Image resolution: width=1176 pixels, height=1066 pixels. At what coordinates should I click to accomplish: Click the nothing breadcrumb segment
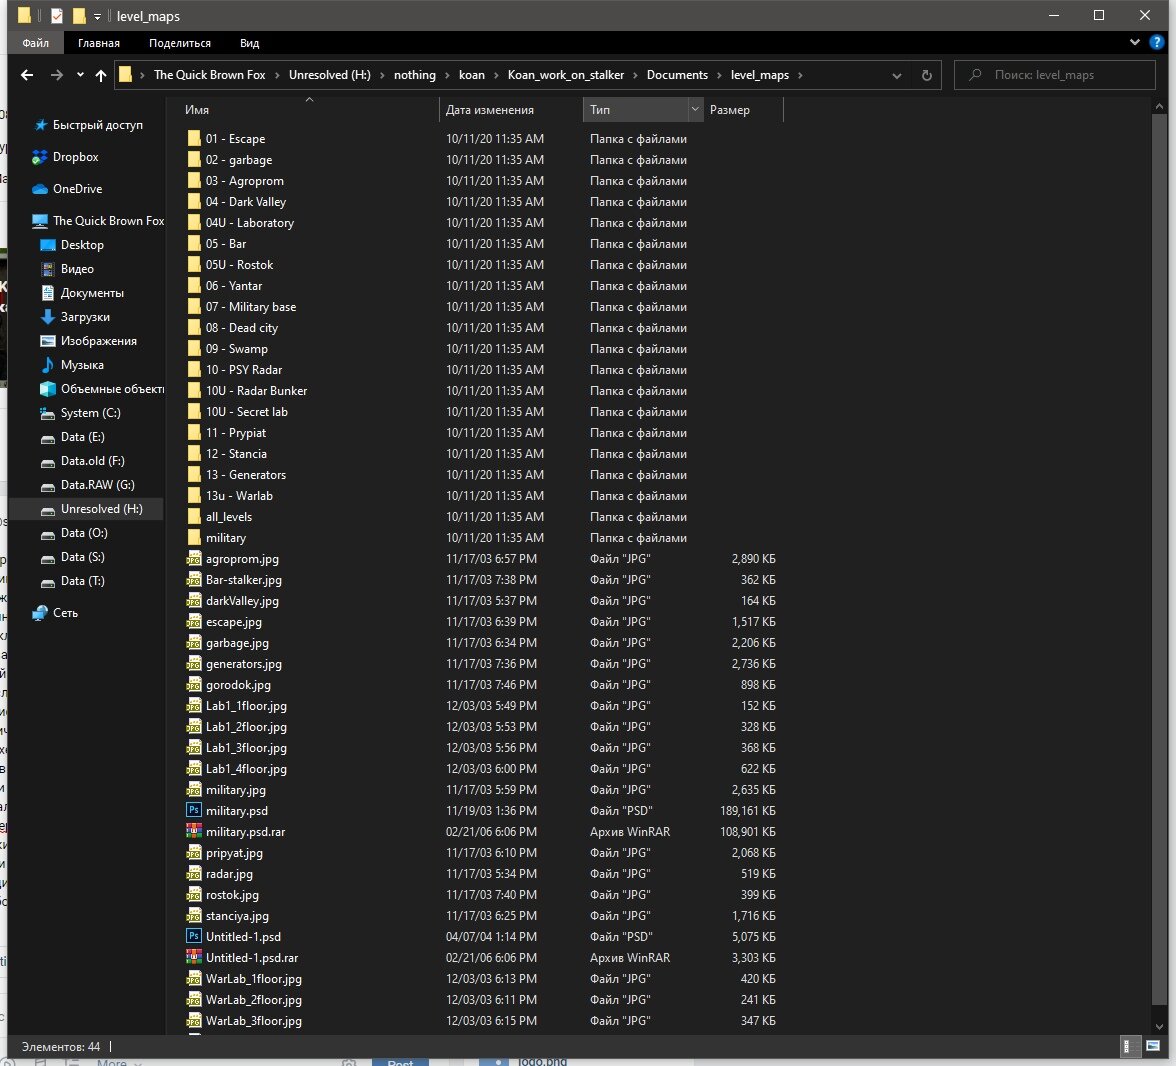pyautogui.click(x=415, y=75)
